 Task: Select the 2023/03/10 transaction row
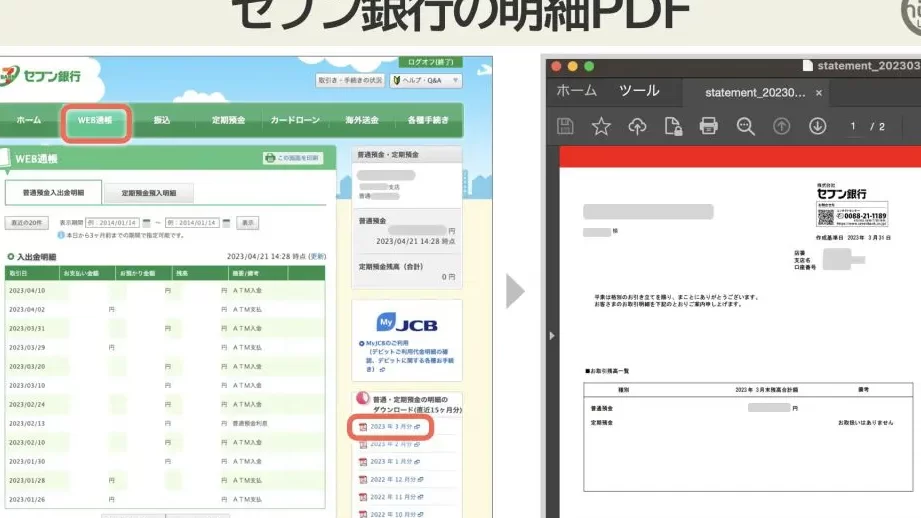click(165, 385)
